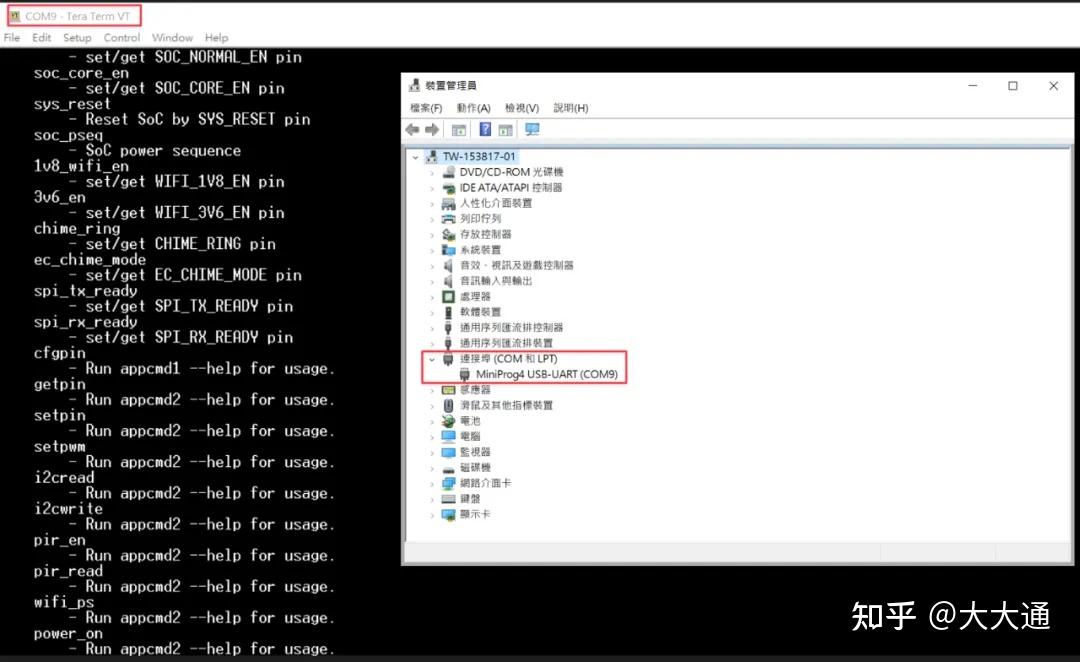Expand the 處理器 tree node
Viewport: 1080px width, 662px height.
431,295
